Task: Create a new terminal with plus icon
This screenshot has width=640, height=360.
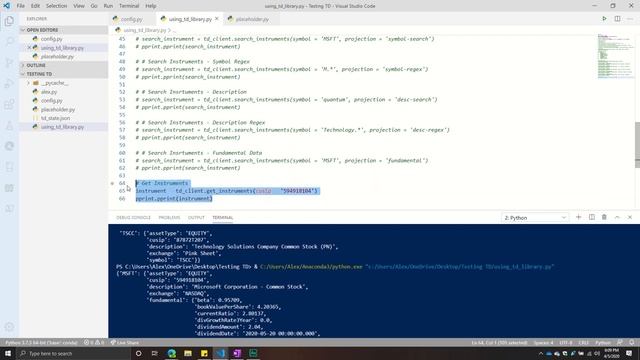Action: point(578,217)
